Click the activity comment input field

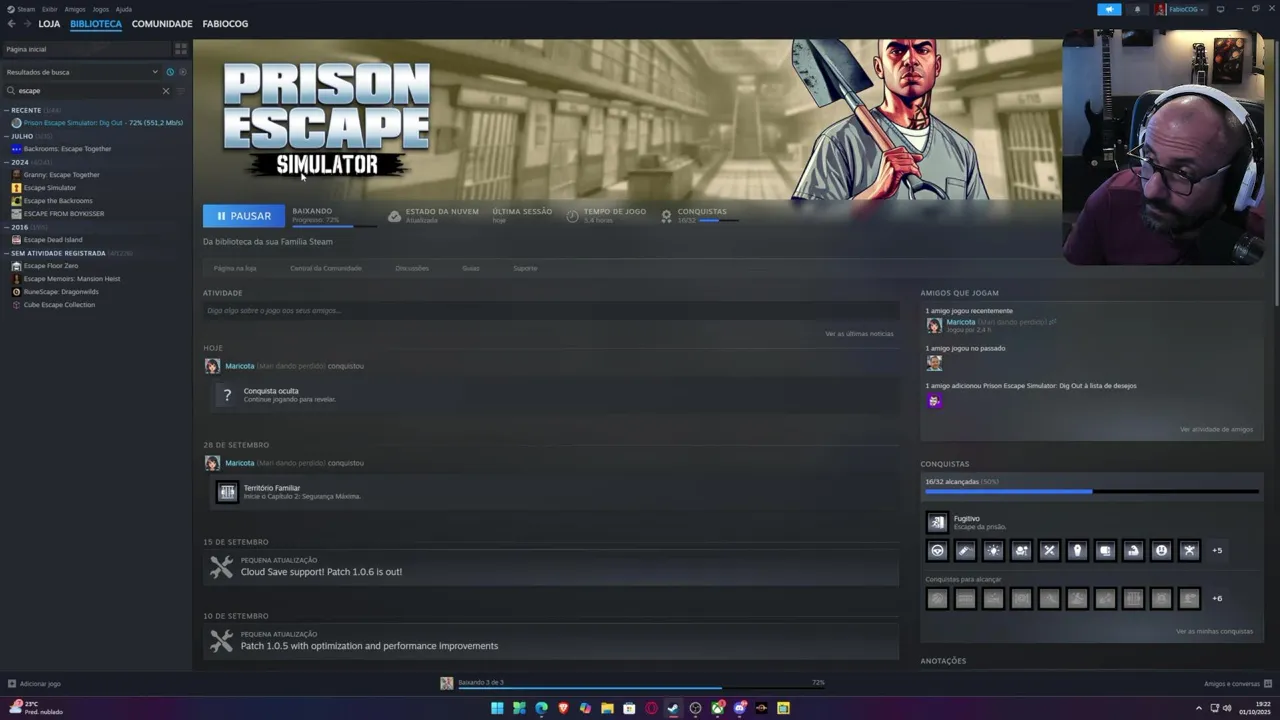tap(550, 311)
